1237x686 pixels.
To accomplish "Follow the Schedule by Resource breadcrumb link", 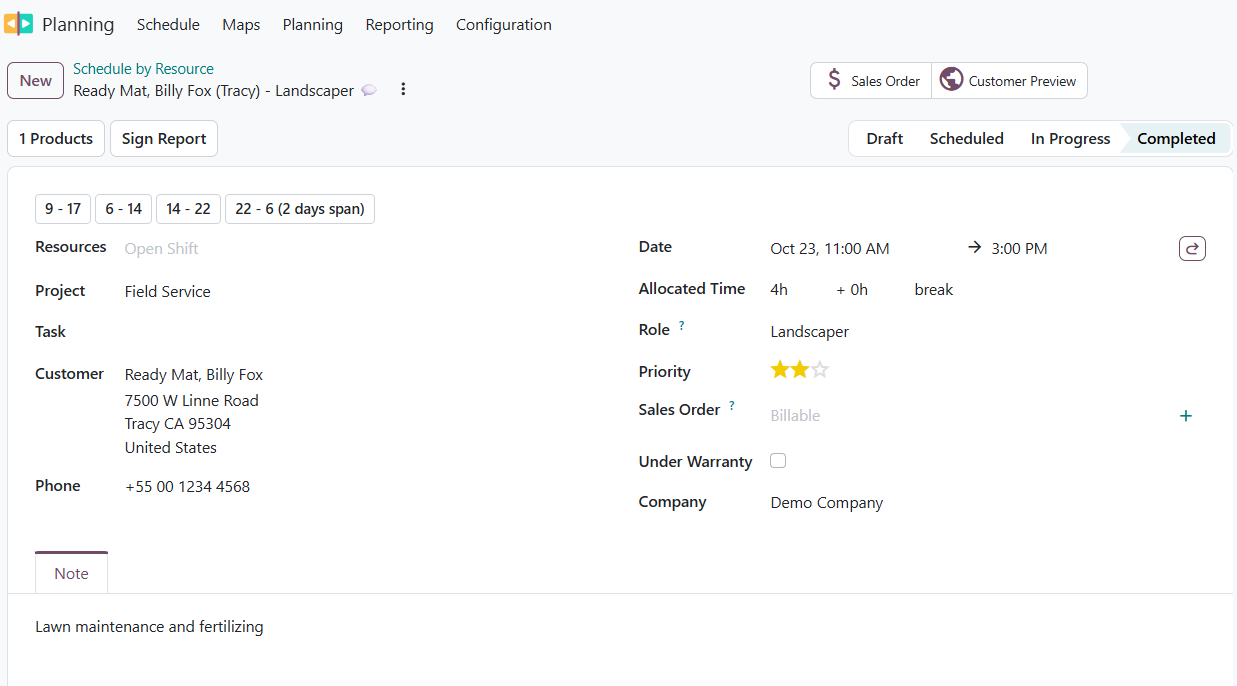I will [143, 69].
